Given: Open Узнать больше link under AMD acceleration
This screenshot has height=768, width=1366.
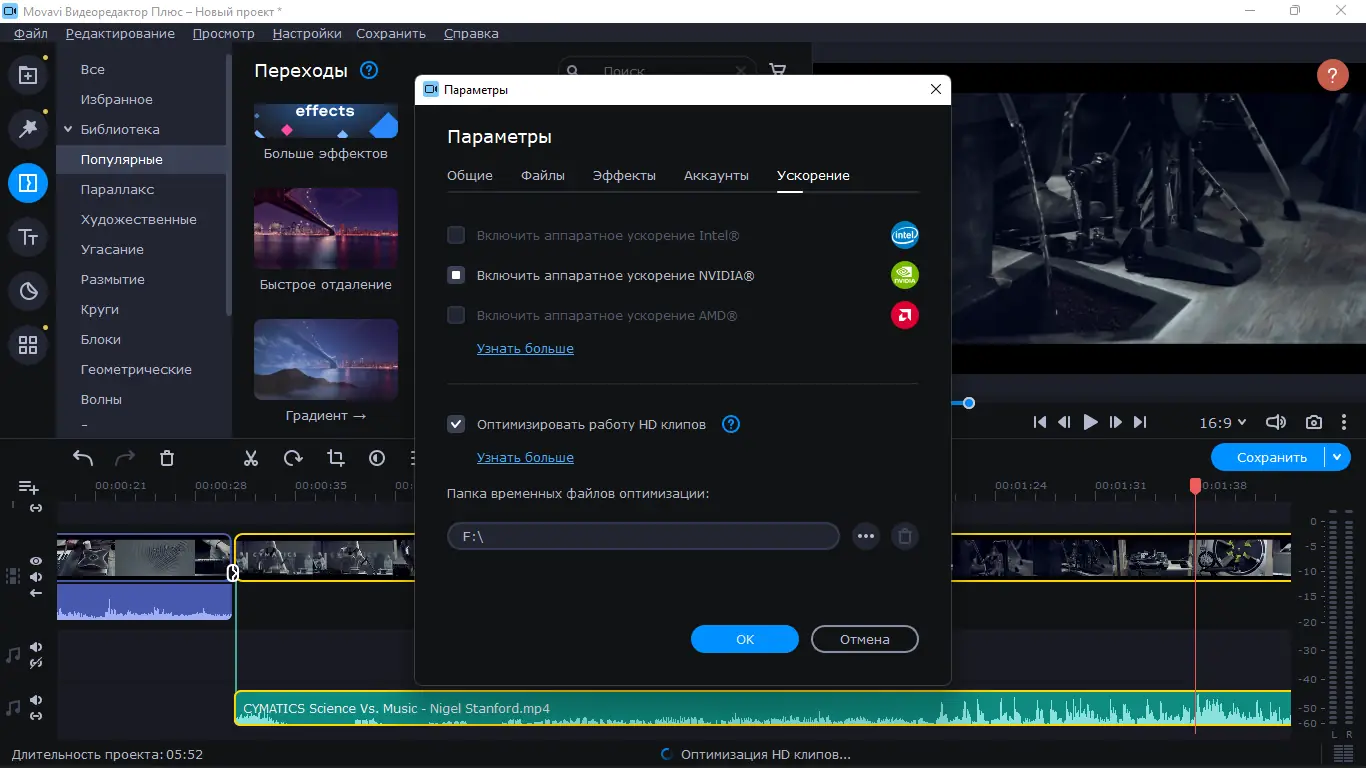Looking at the screenshot, I should 525,348.
